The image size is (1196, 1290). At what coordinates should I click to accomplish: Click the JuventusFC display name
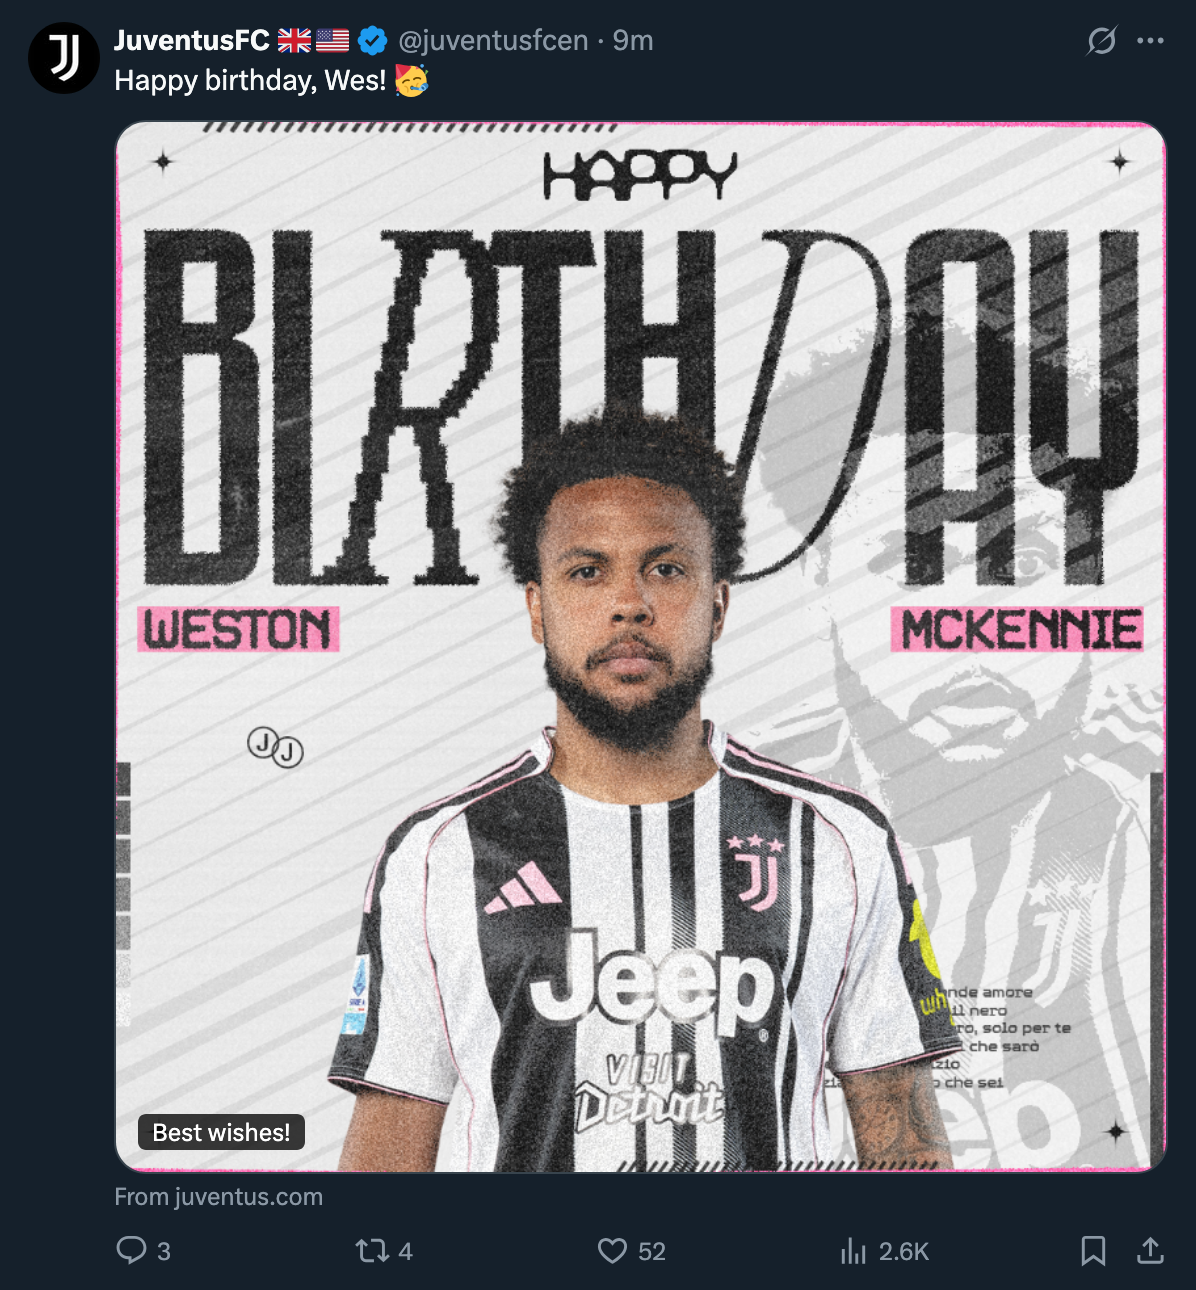click(x=191, y=40)
